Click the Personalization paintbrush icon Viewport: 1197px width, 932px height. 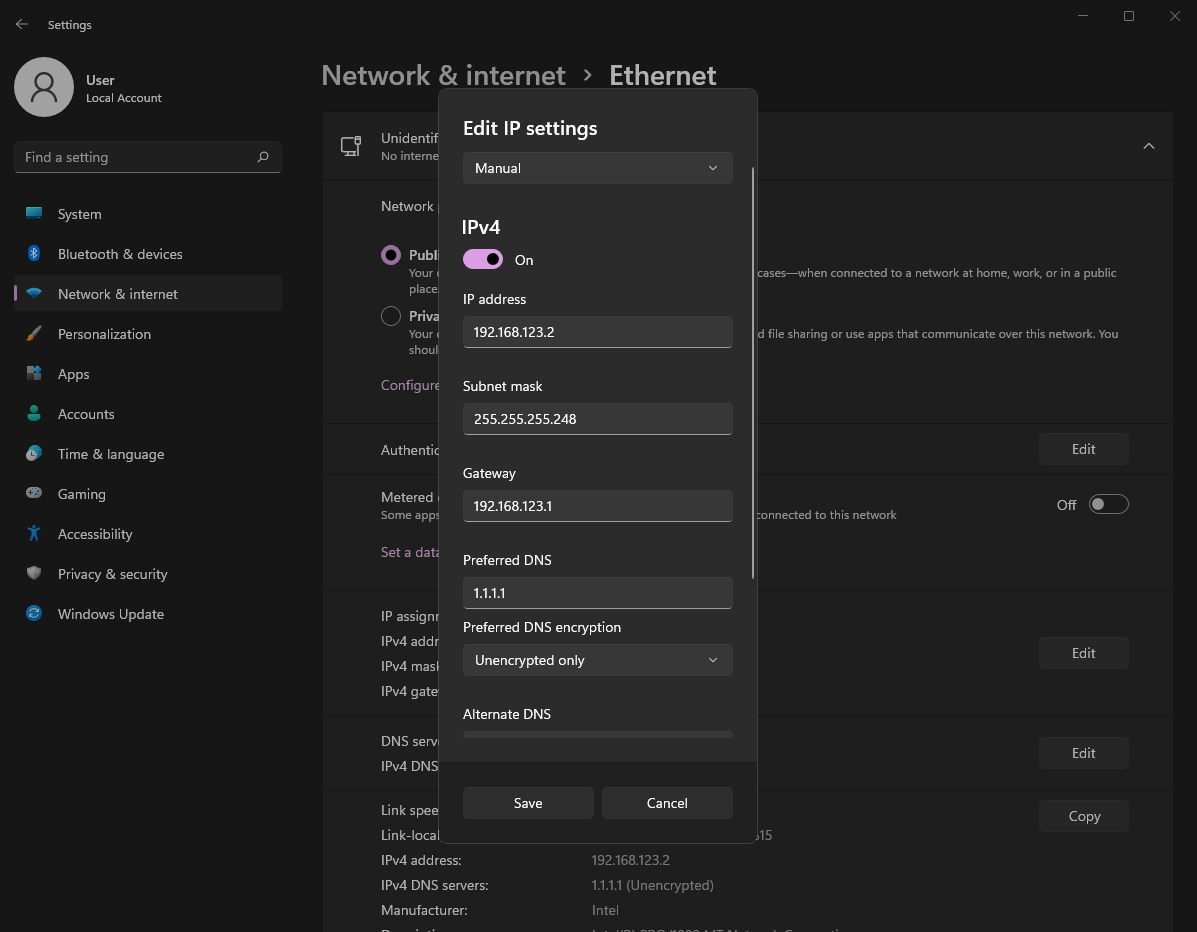pyautogui.click(x=35, y=334)
